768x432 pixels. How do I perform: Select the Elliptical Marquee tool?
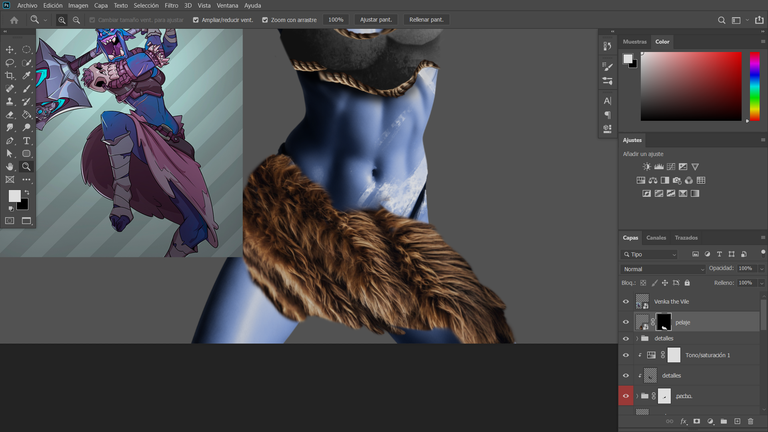[x=26, y=49]
